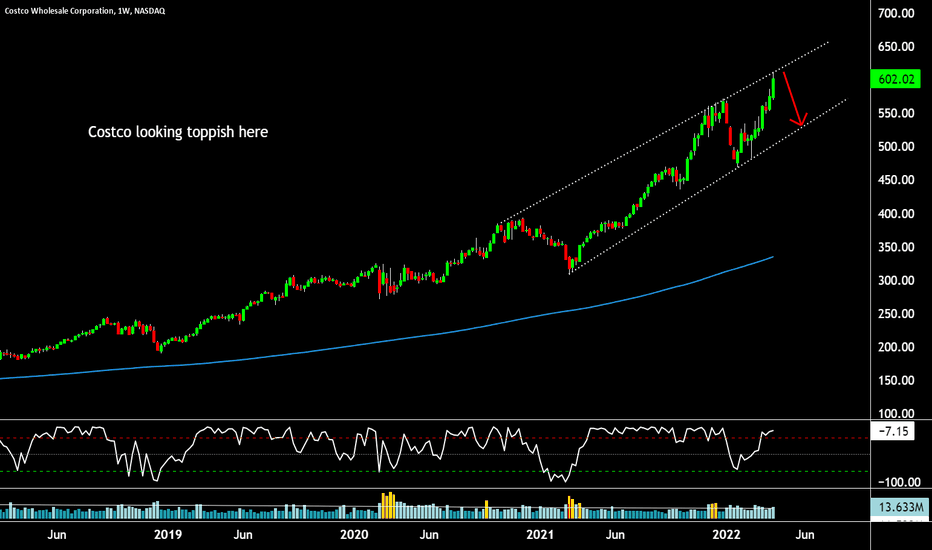Click the 150.00 price axis label
The image size is (932, 550).
pos(896,380)
